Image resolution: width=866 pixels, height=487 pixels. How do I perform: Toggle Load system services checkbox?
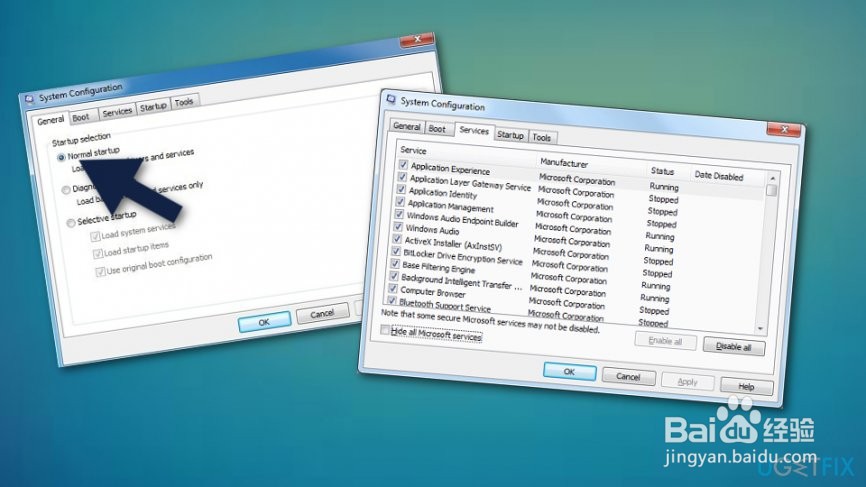pos(95,236)
